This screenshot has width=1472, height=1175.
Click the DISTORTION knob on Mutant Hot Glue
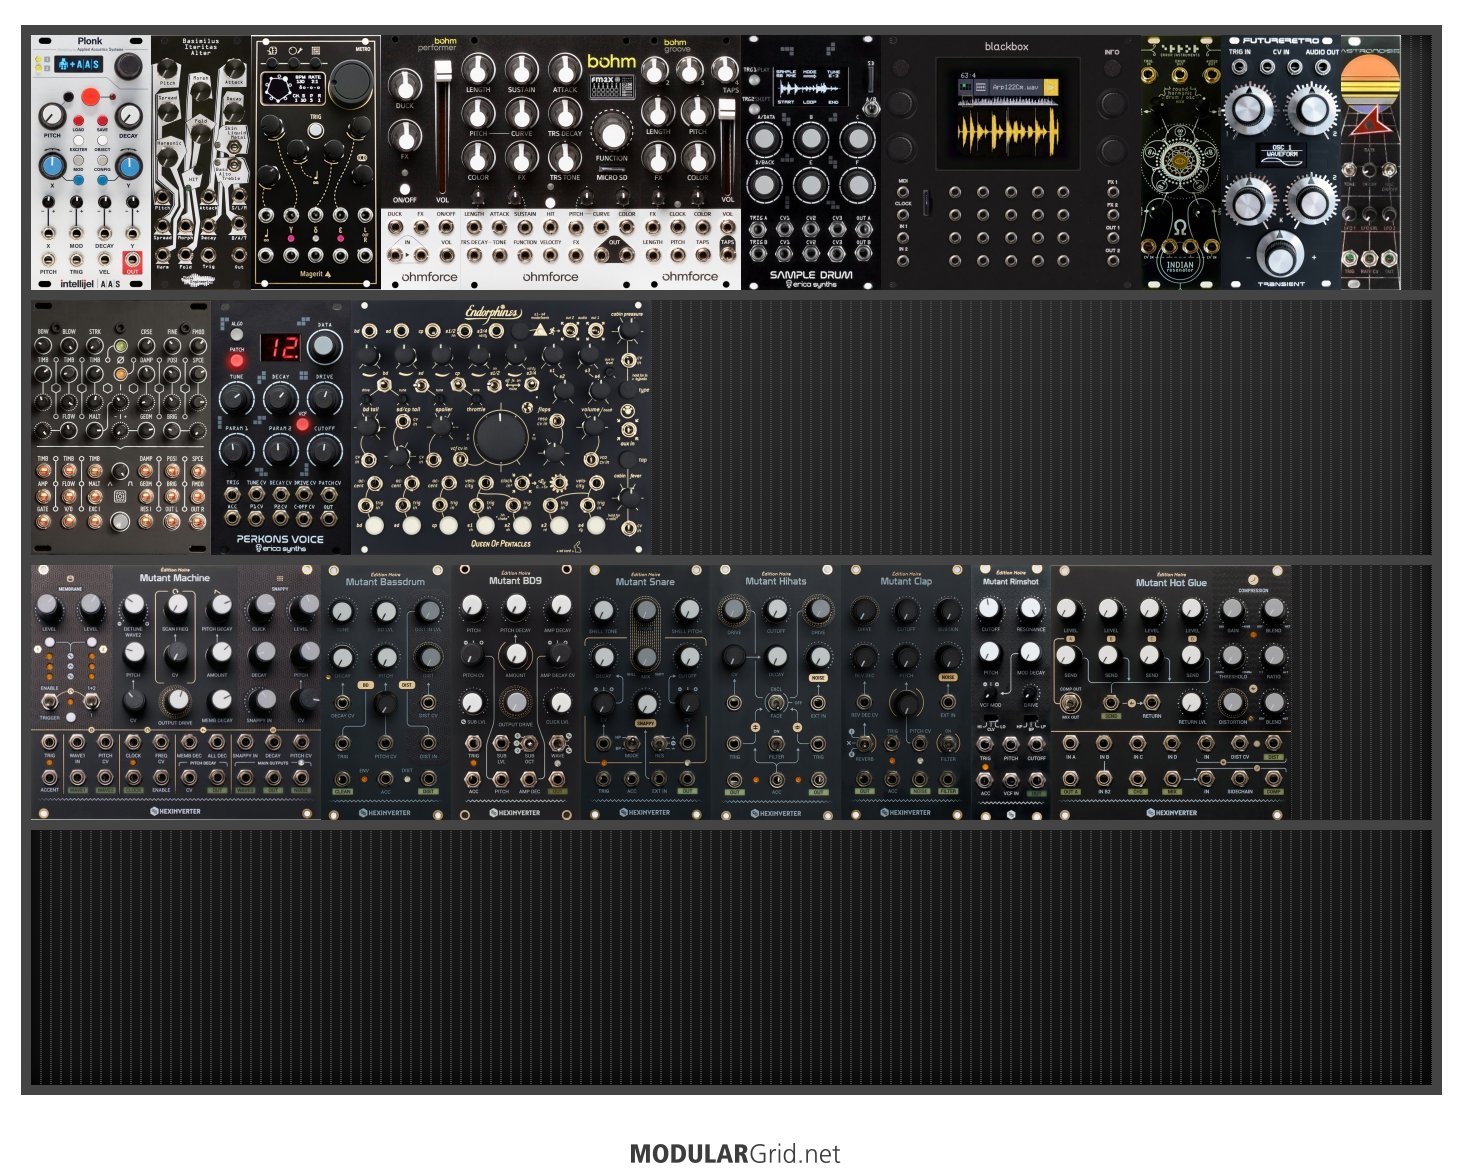[x=1233, y=701]
